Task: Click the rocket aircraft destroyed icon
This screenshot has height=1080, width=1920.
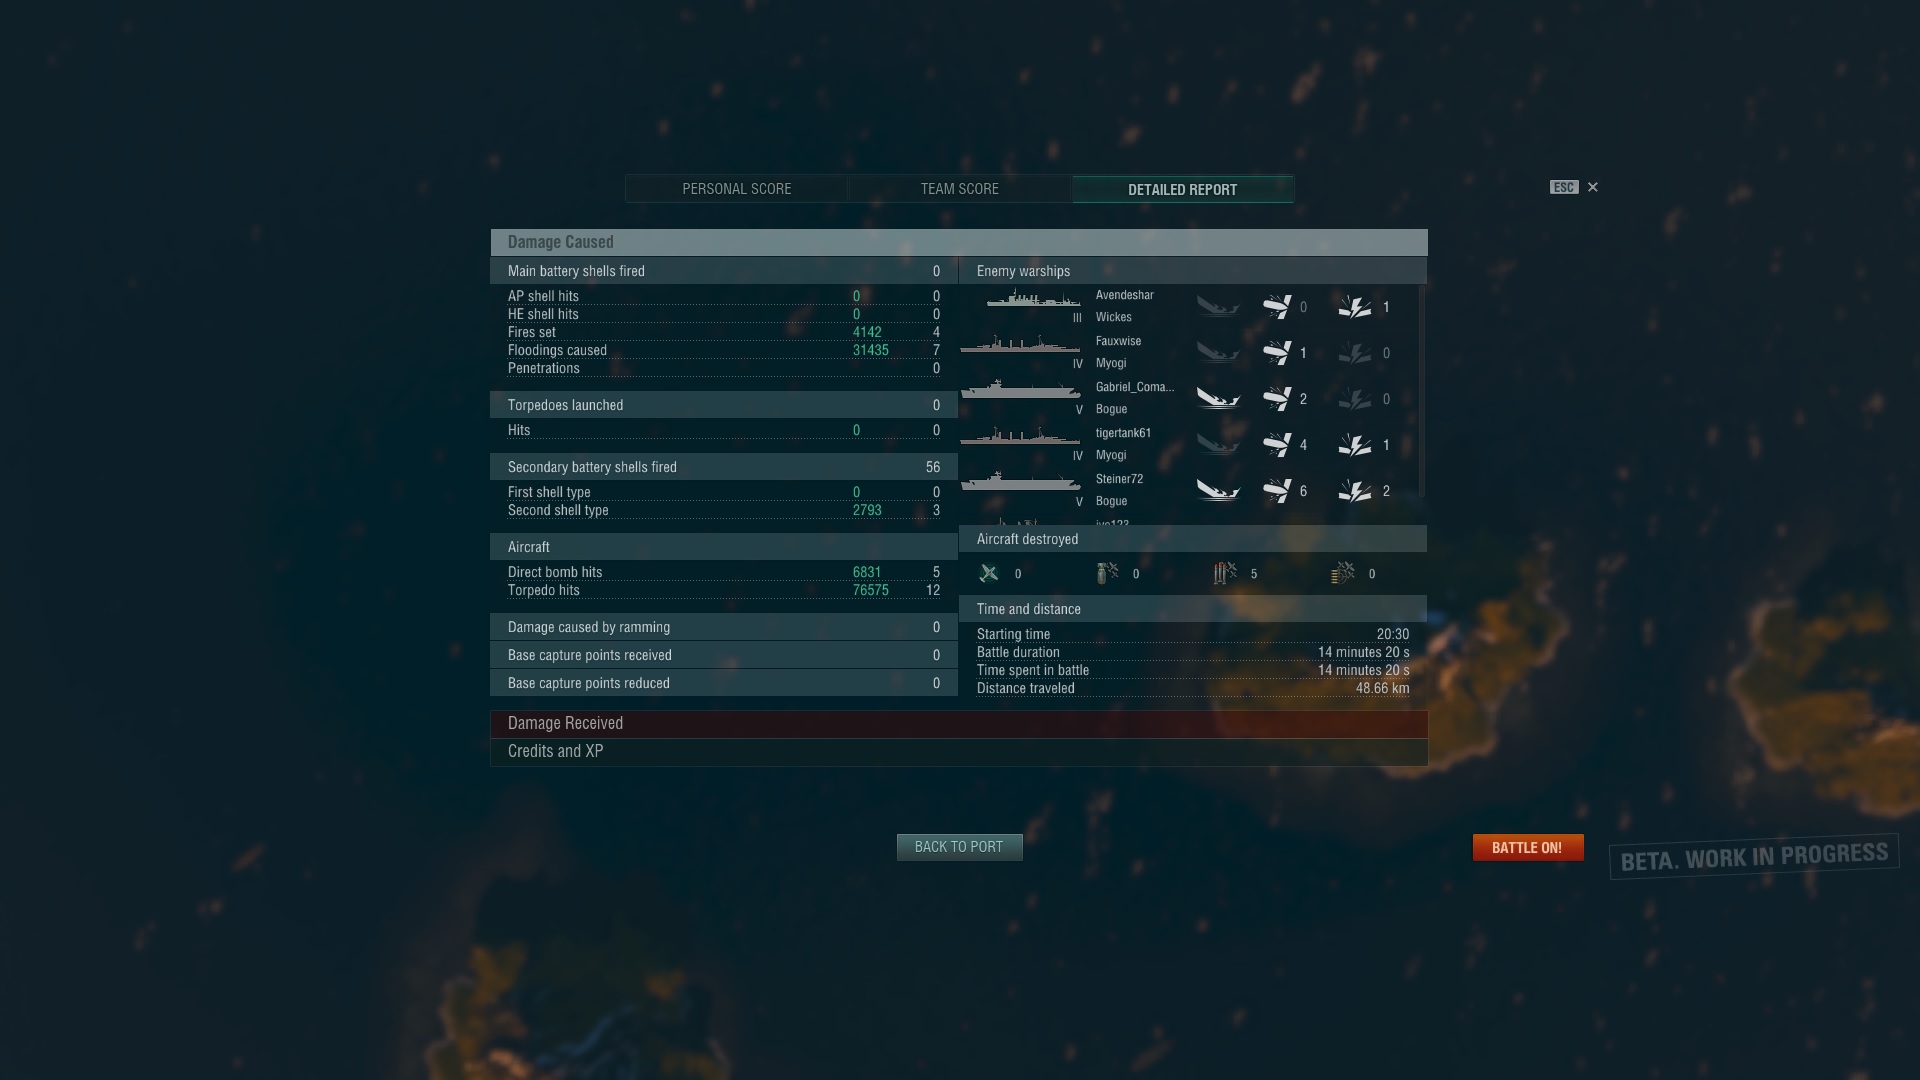Action: point(1343,573)
